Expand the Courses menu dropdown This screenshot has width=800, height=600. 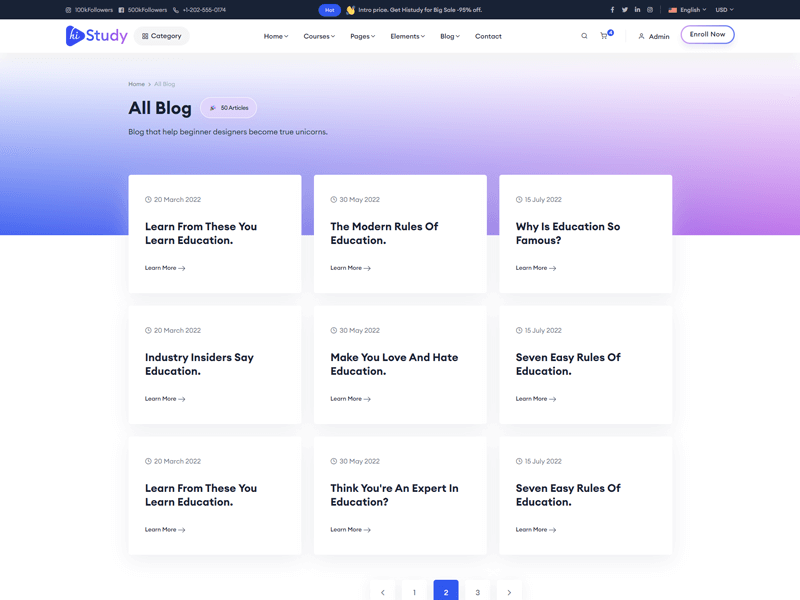pos(319,36)
